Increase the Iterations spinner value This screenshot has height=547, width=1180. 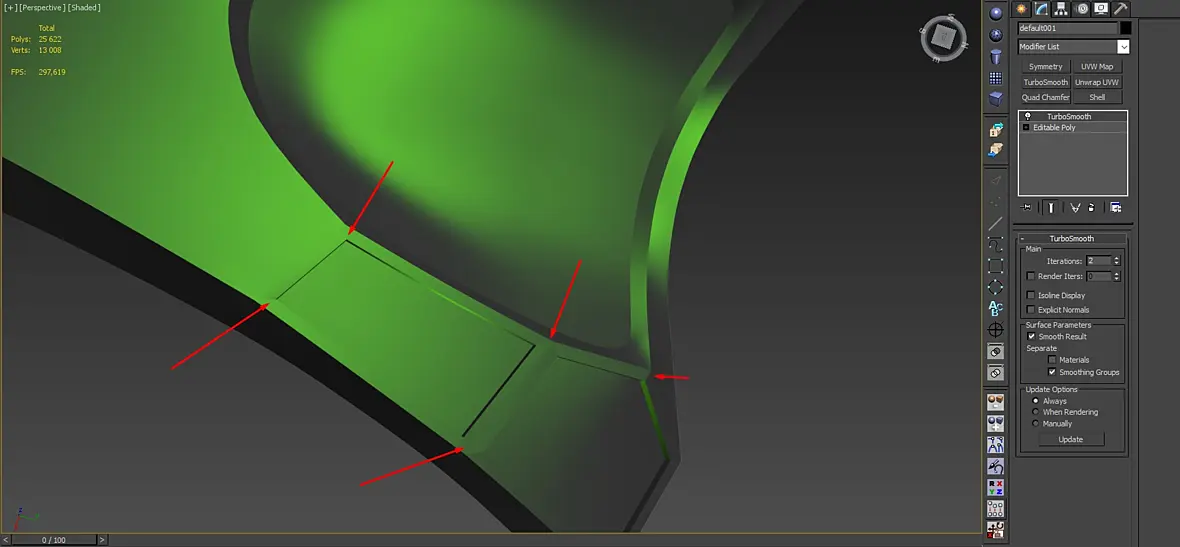click(x=1116, y=258)
